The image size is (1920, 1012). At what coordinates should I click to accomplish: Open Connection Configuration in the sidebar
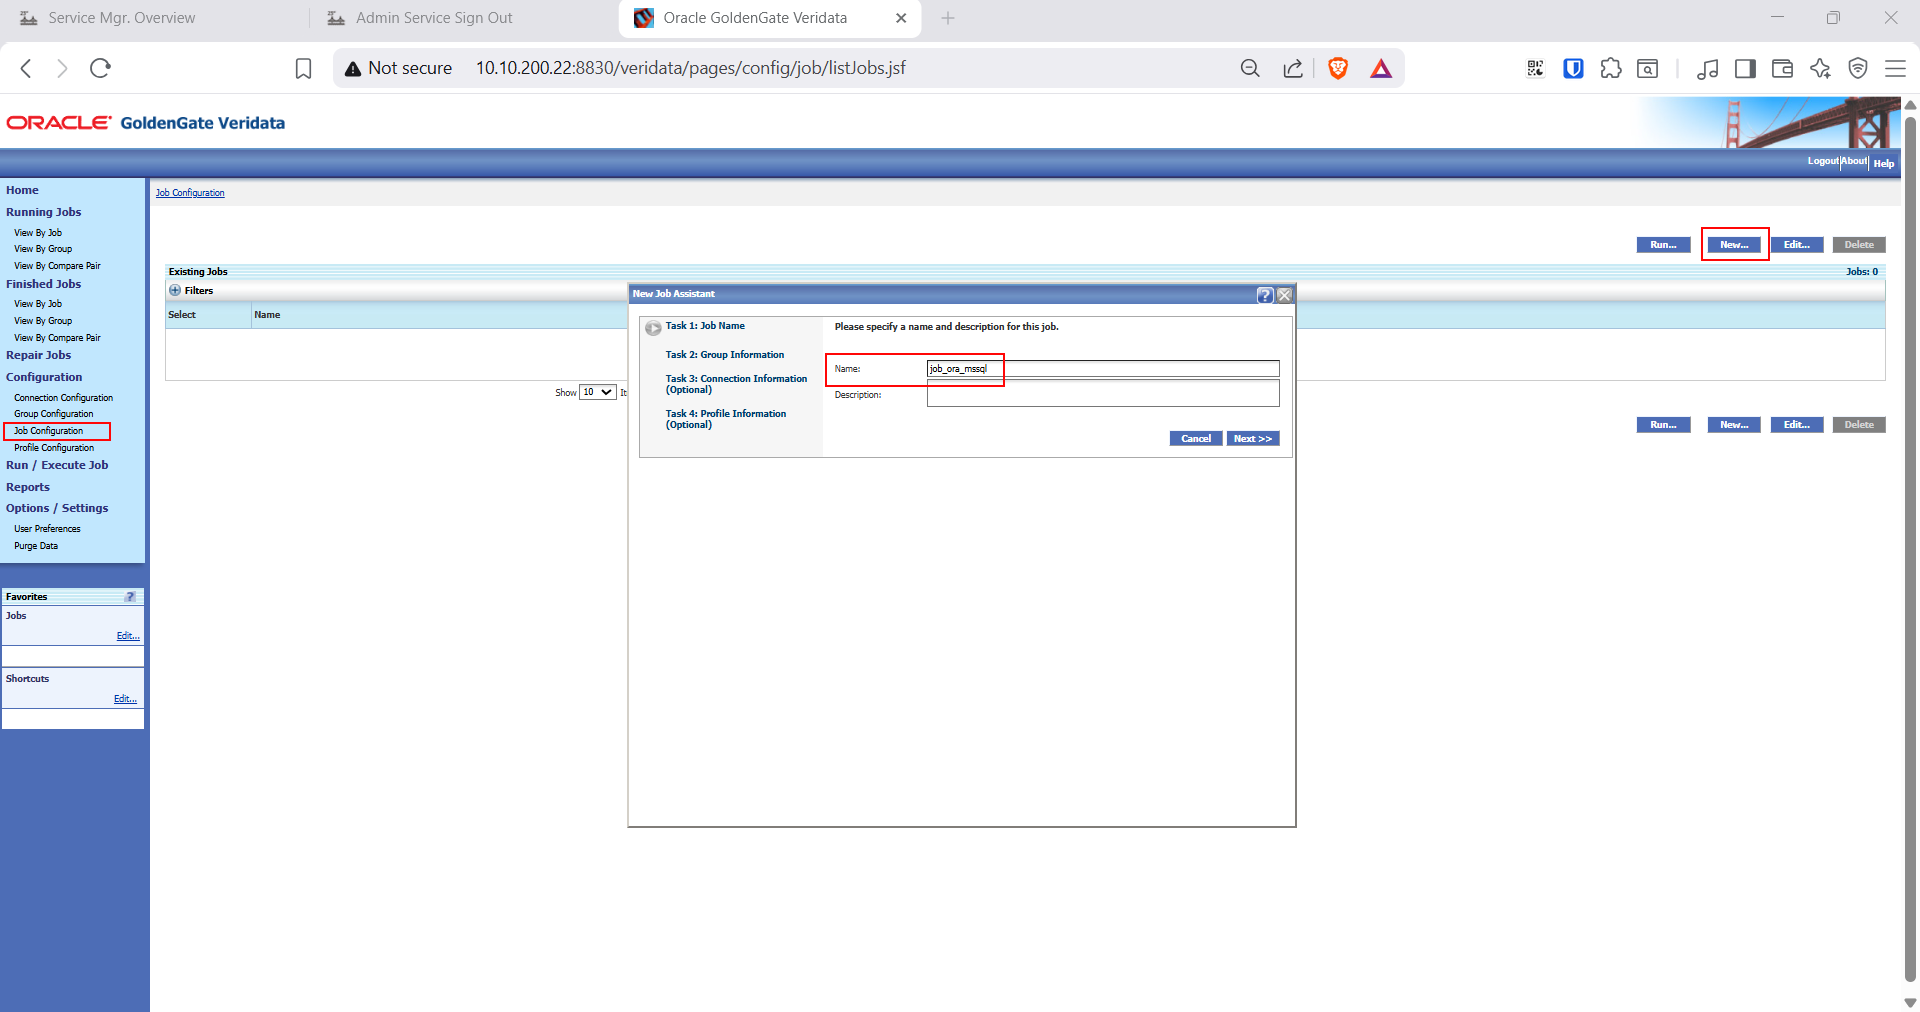tap(63, 398)
